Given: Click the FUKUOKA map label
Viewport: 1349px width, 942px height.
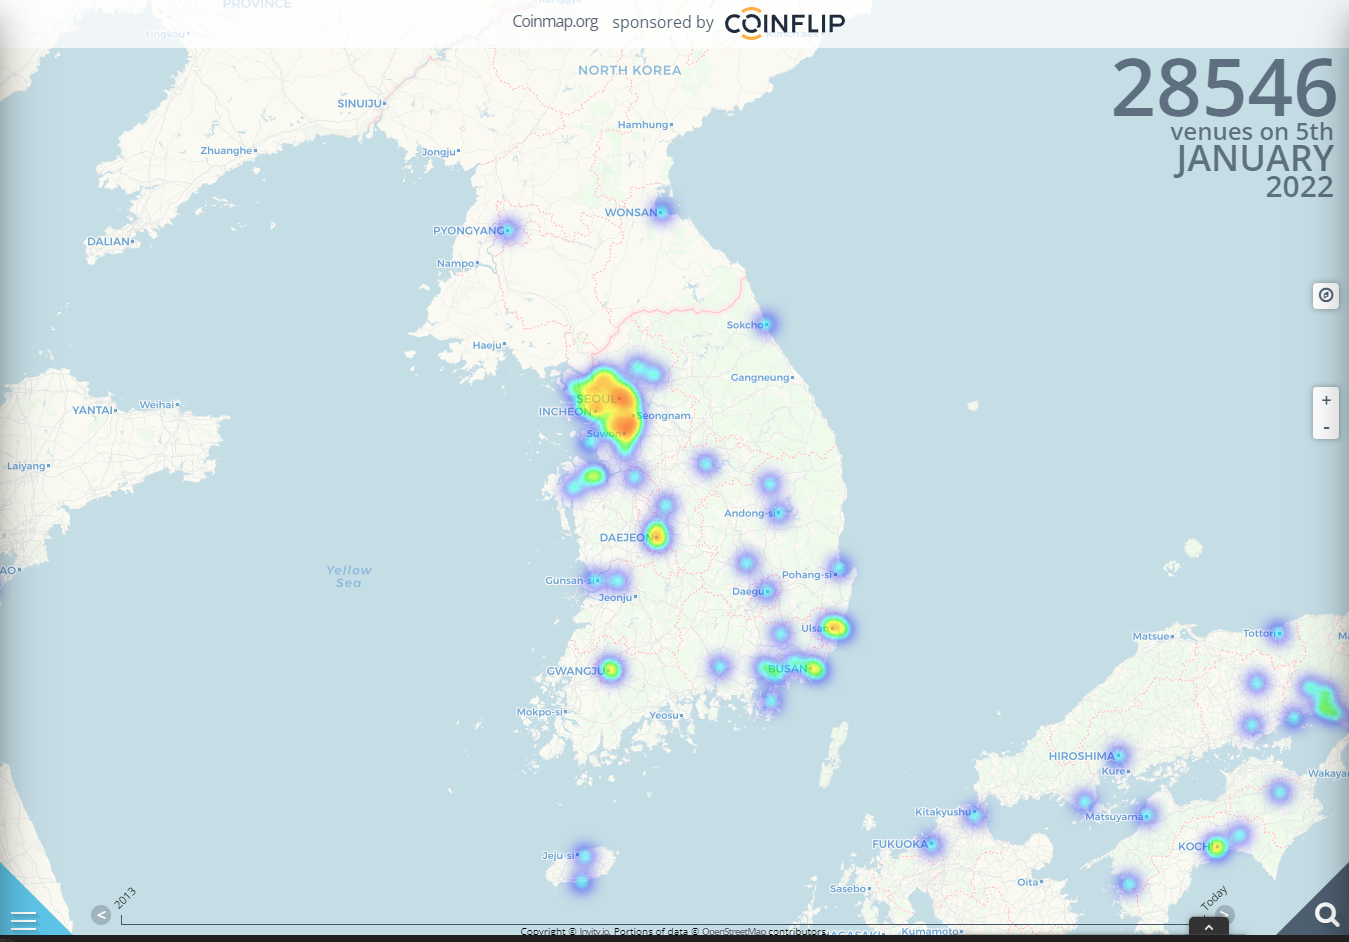Looking at the screenshot, I should 900,844.
